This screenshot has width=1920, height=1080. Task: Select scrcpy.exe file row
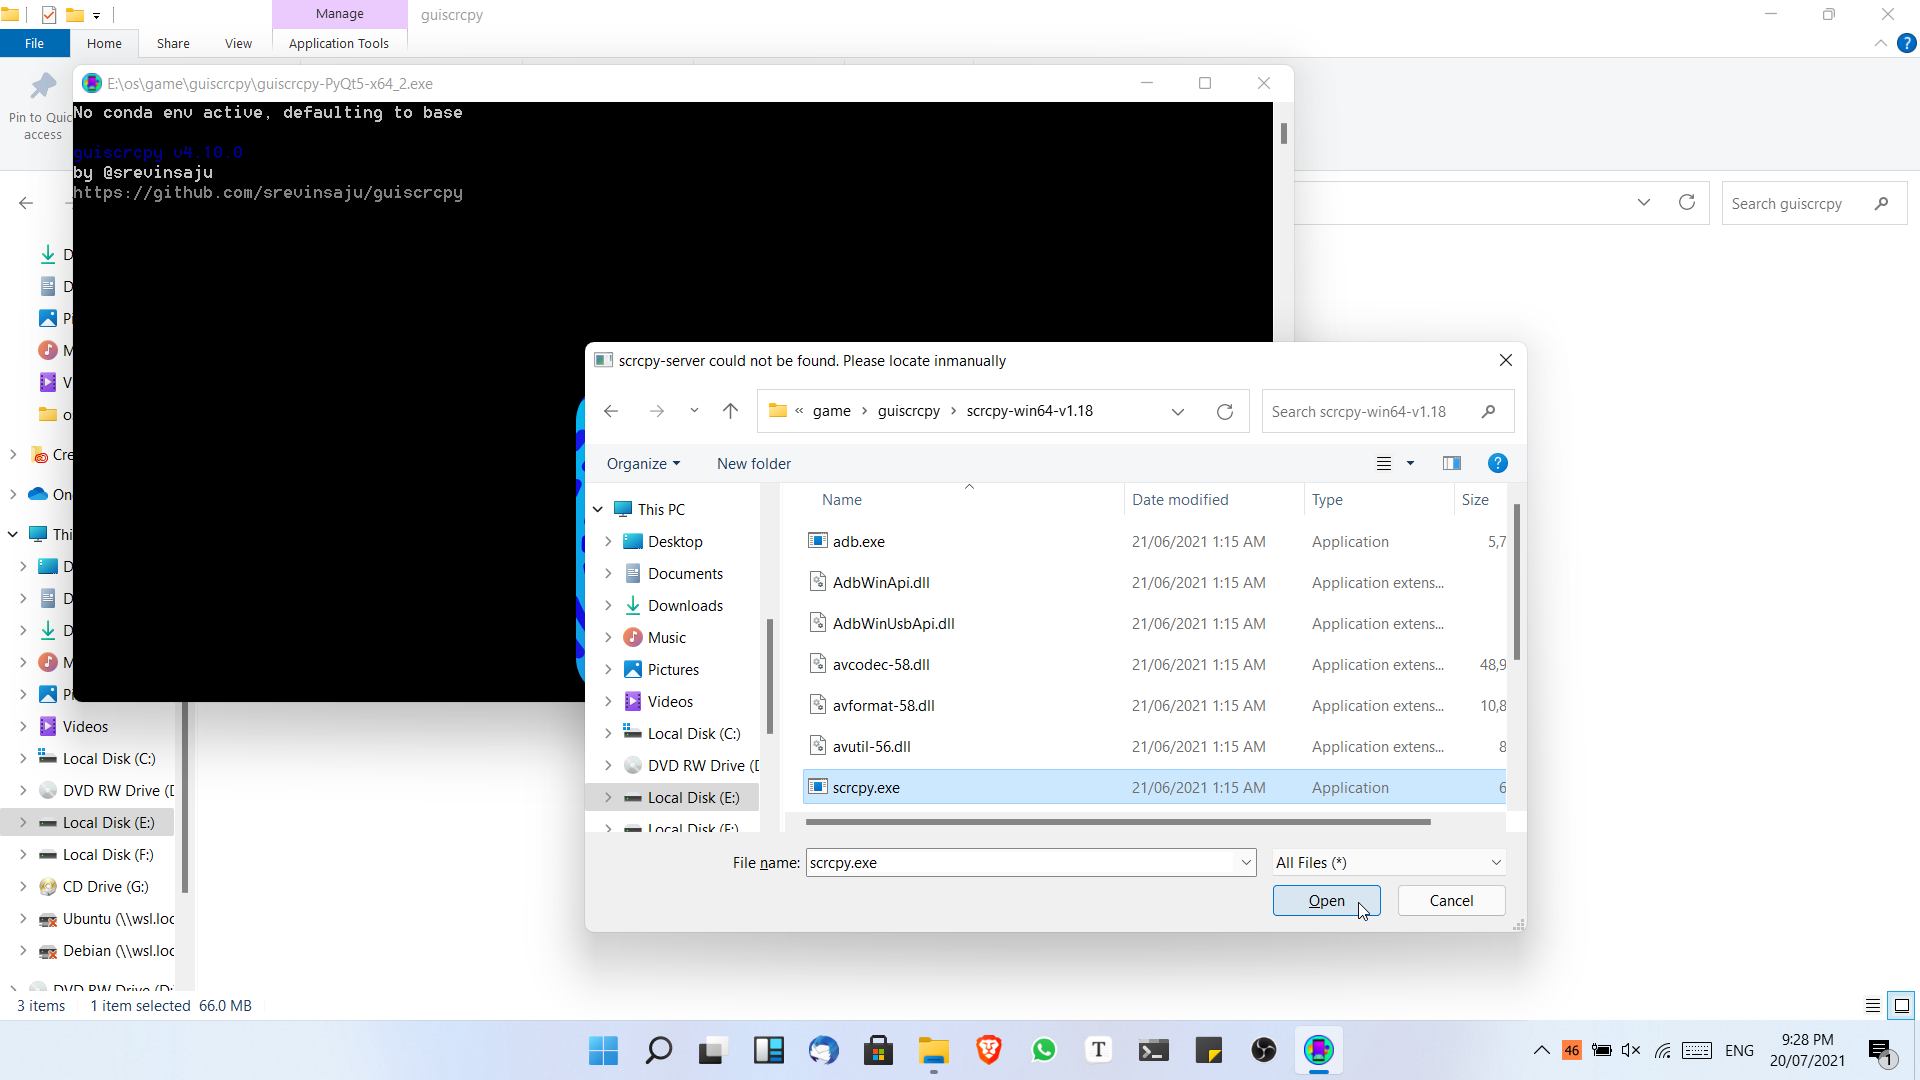click(1154, 787)
